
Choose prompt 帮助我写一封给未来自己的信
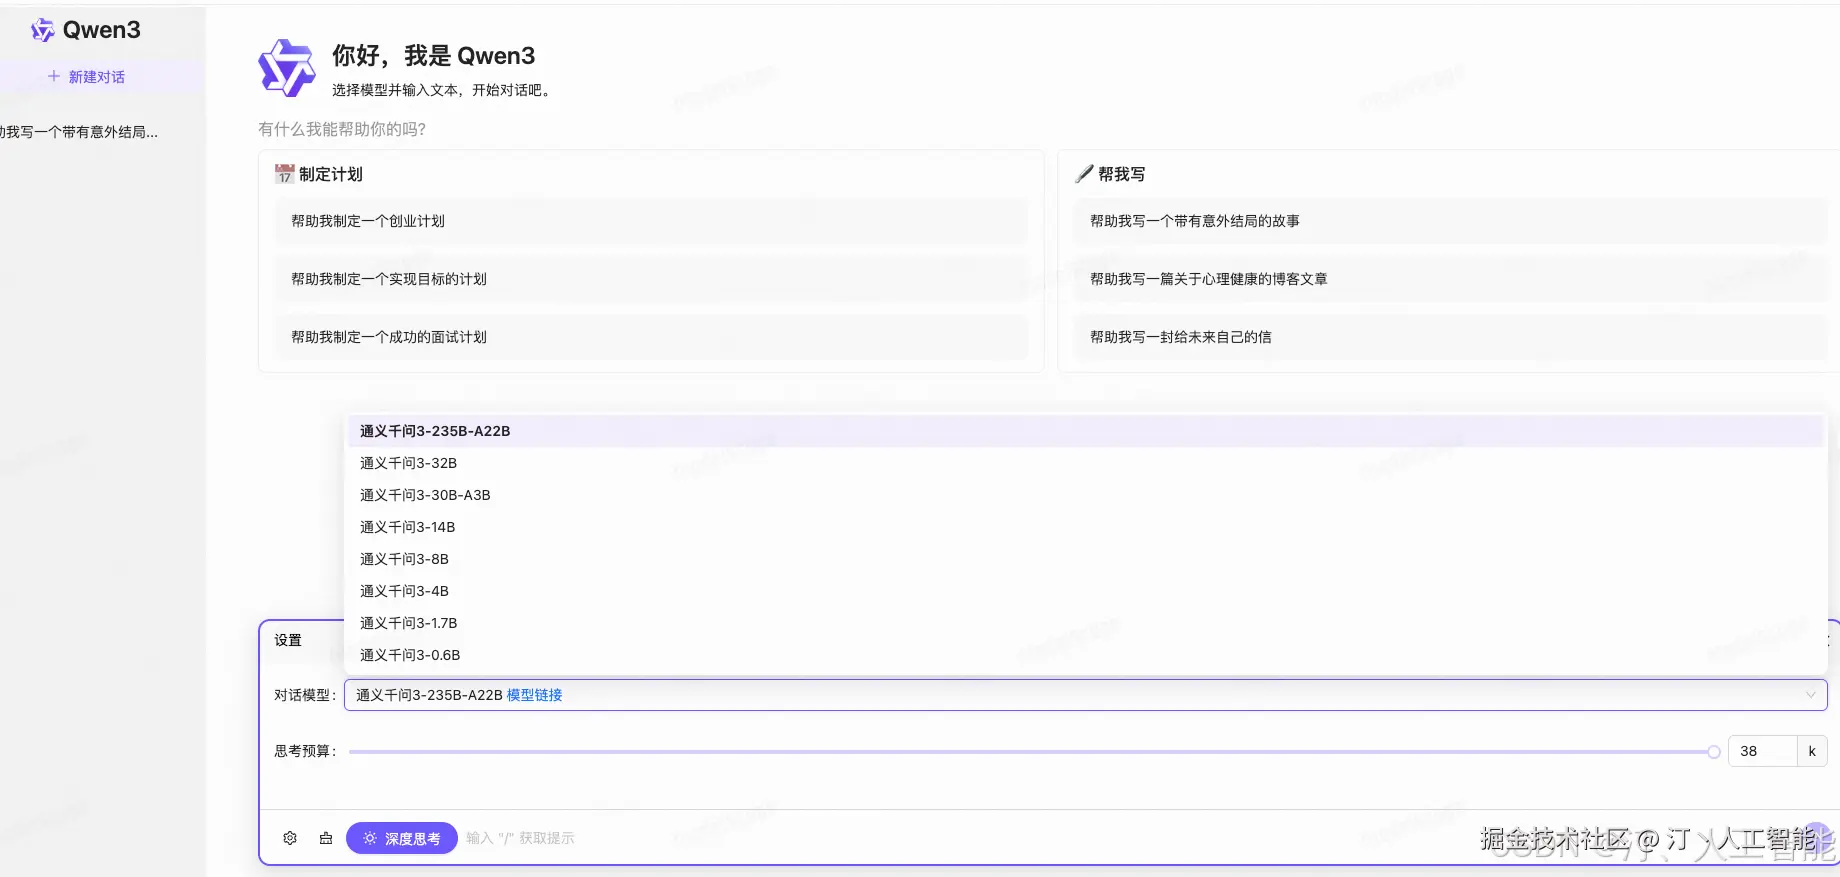tap(1451, 337)
